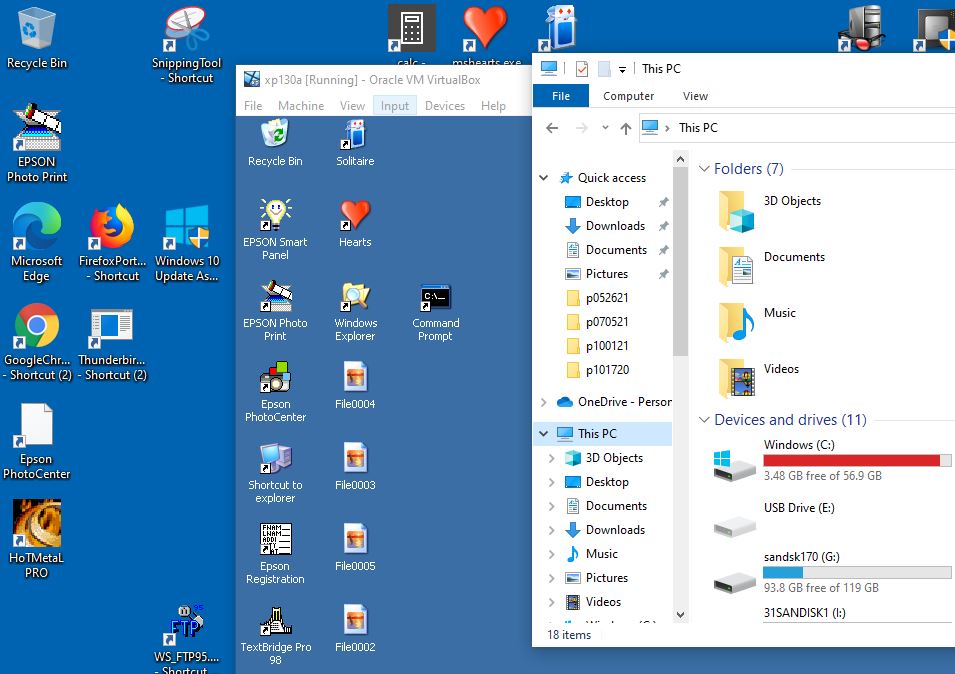The width and height of the screenshot is (955, 674).
Task: Open the VirtualBox Help menu
Action: 493,106
